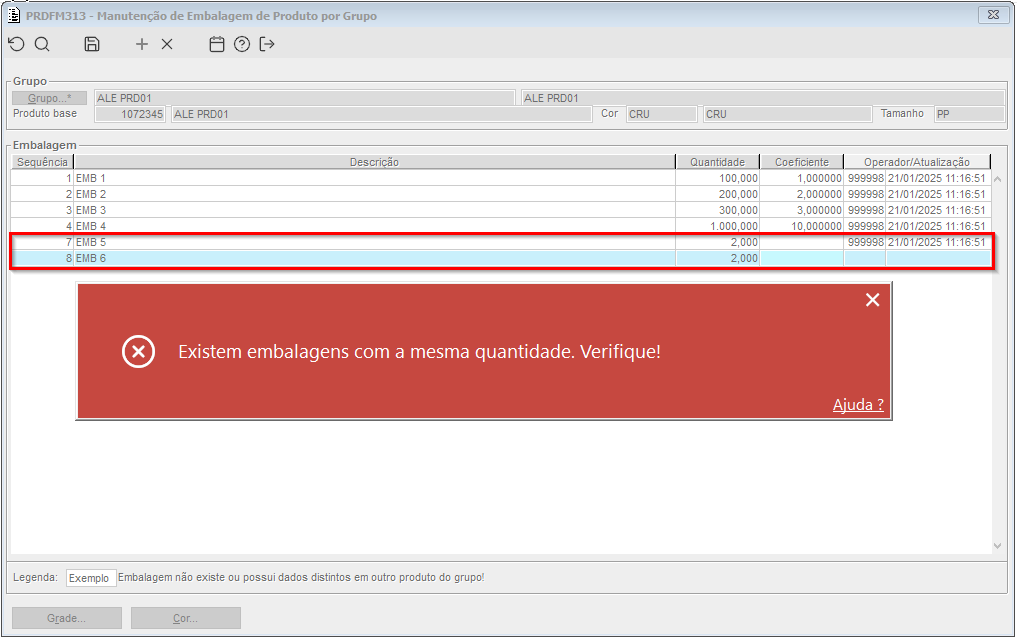
Task: Select row EMB 4
Action: (501, 226)
